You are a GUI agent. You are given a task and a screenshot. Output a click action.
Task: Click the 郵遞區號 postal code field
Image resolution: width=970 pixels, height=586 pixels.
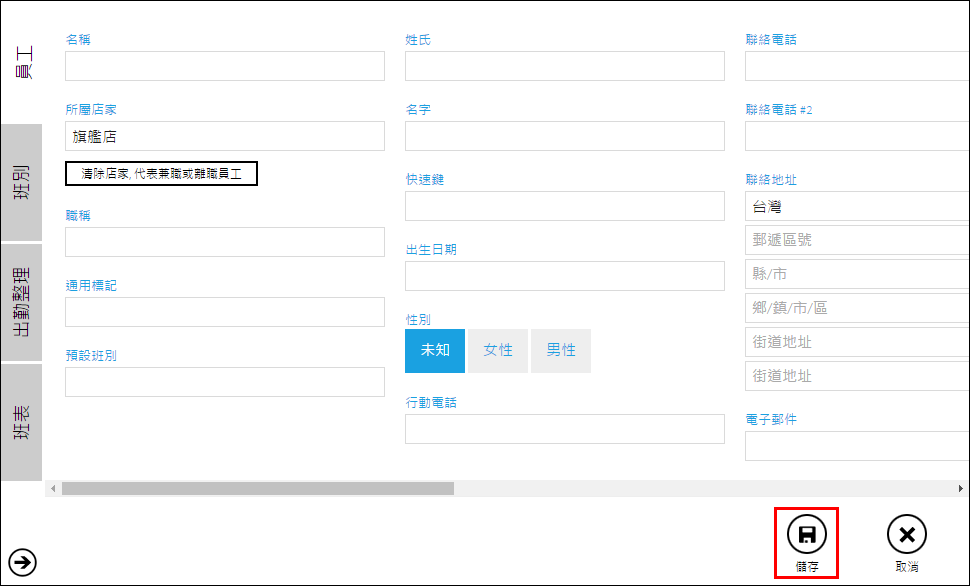857,240
